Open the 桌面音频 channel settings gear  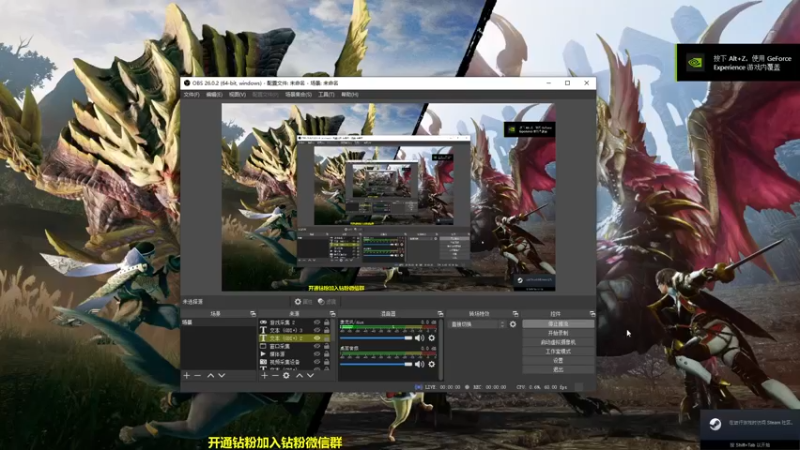[x=432, y=364]
